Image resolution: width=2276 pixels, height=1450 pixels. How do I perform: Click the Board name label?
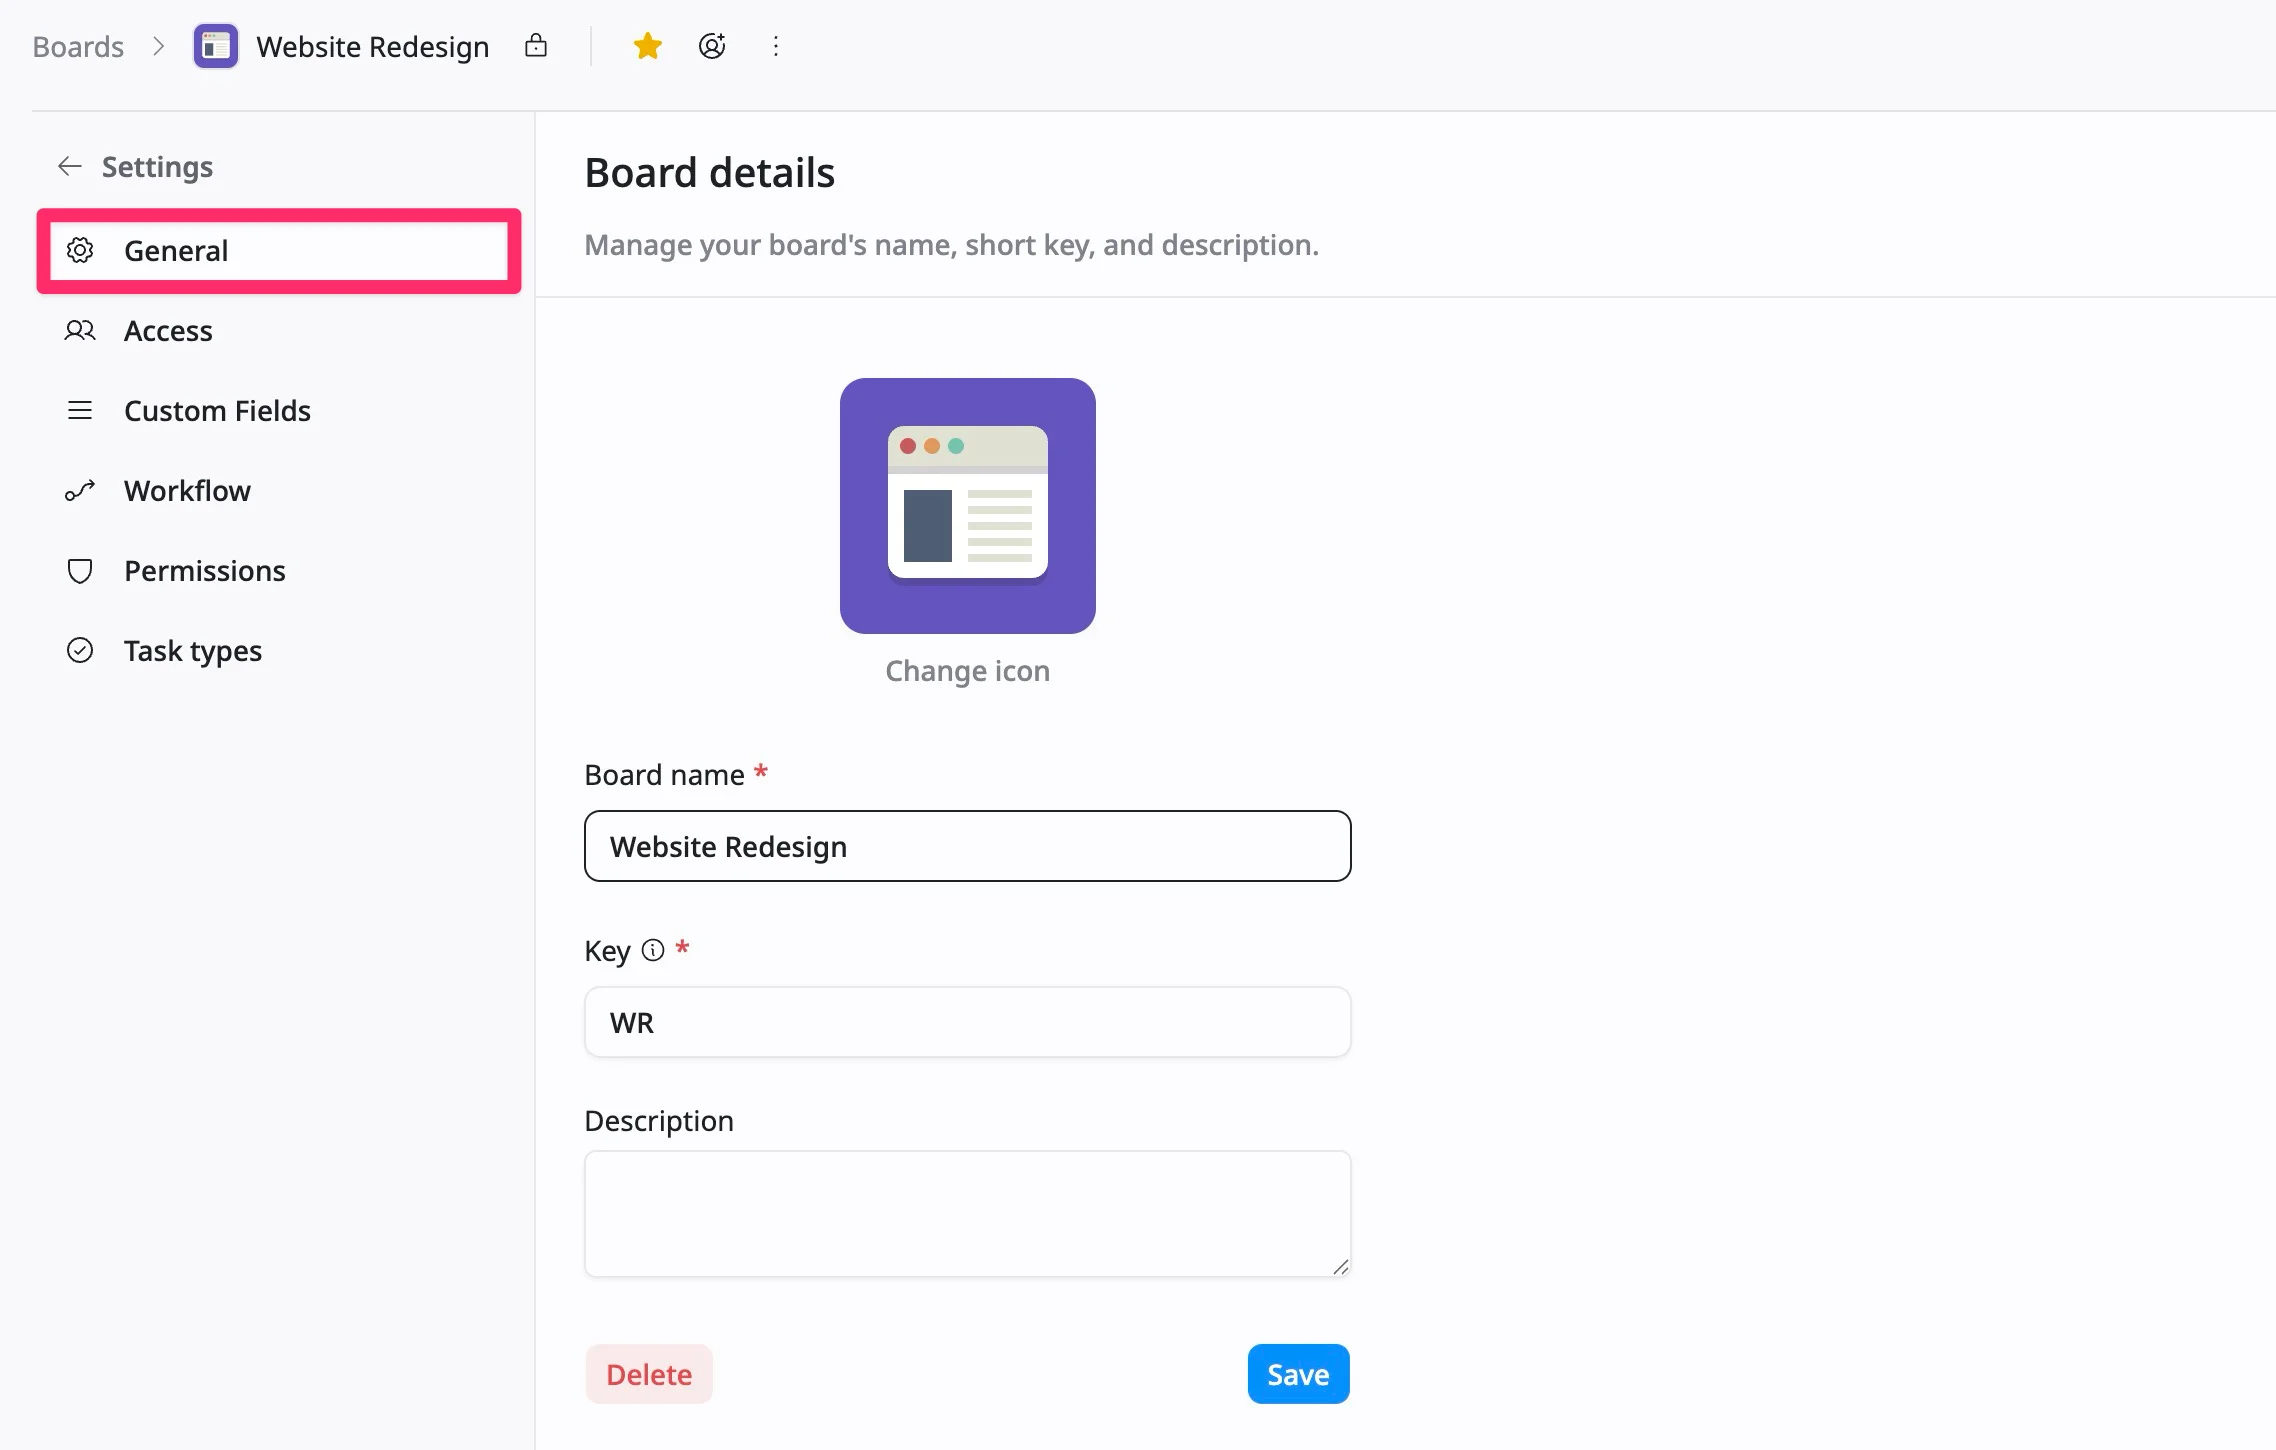click(664, 775)
